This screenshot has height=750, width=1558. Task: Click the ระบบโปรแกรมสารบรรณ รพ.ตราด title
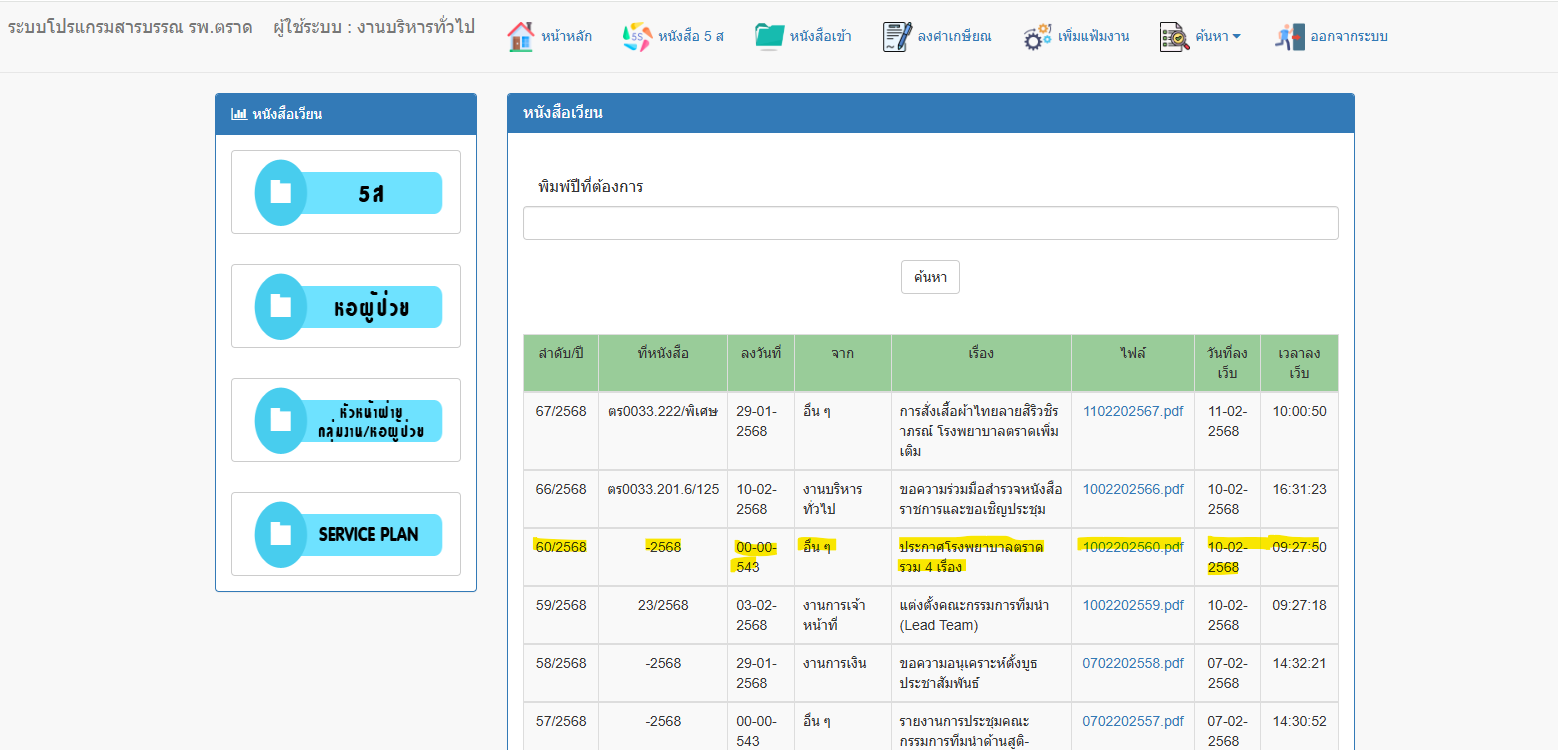[x=130, y=28]
